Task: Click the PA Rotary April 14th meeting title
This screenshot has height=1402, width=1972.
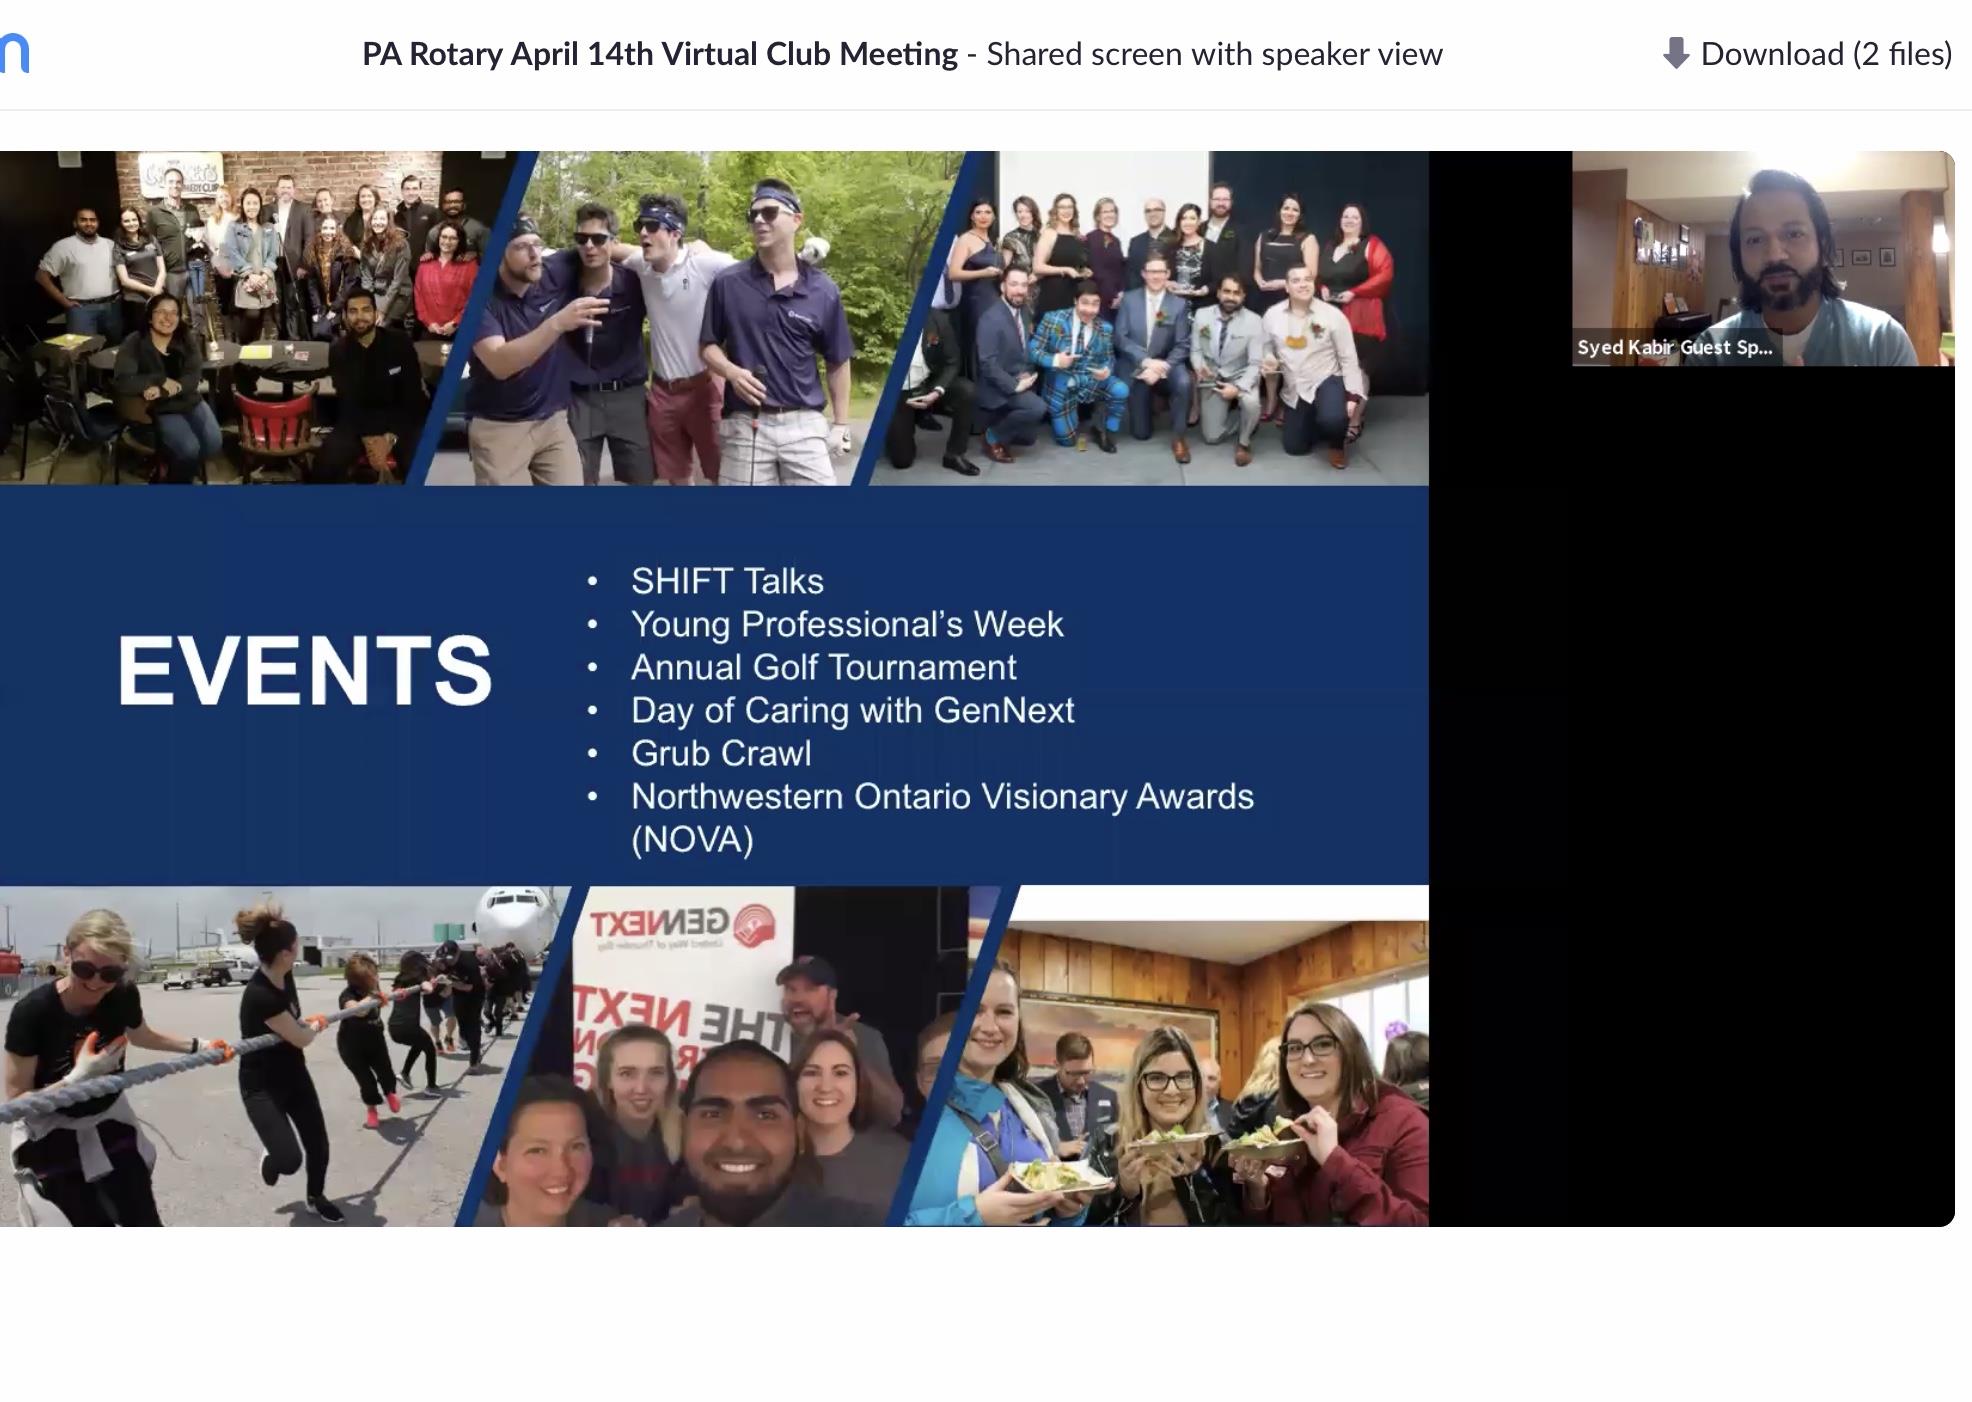Action: [659, 54]
